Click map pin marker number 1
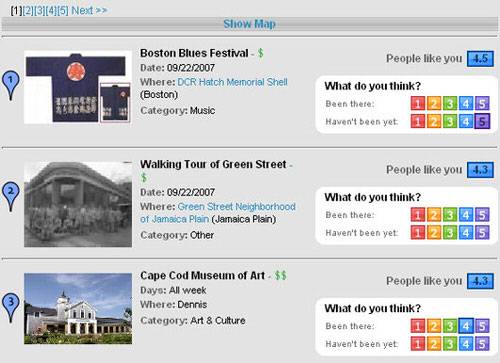The image size is (500, 363). tap(11, 85)
